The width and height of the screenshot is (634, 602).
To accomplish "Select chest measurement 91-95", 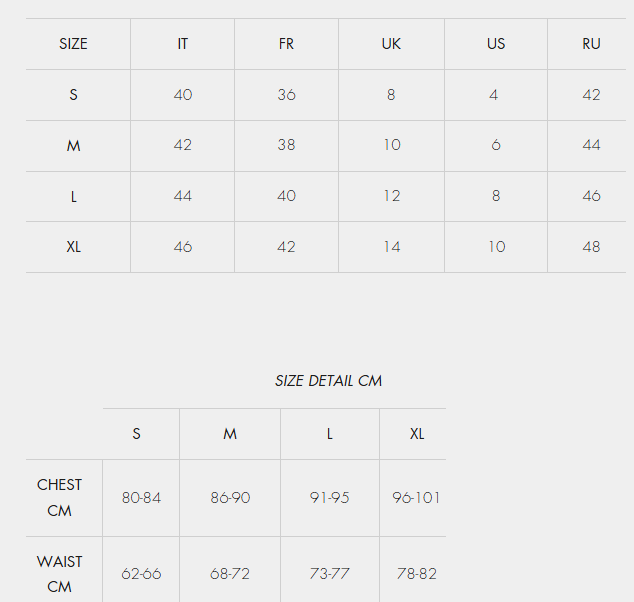I will pos(329,497).
